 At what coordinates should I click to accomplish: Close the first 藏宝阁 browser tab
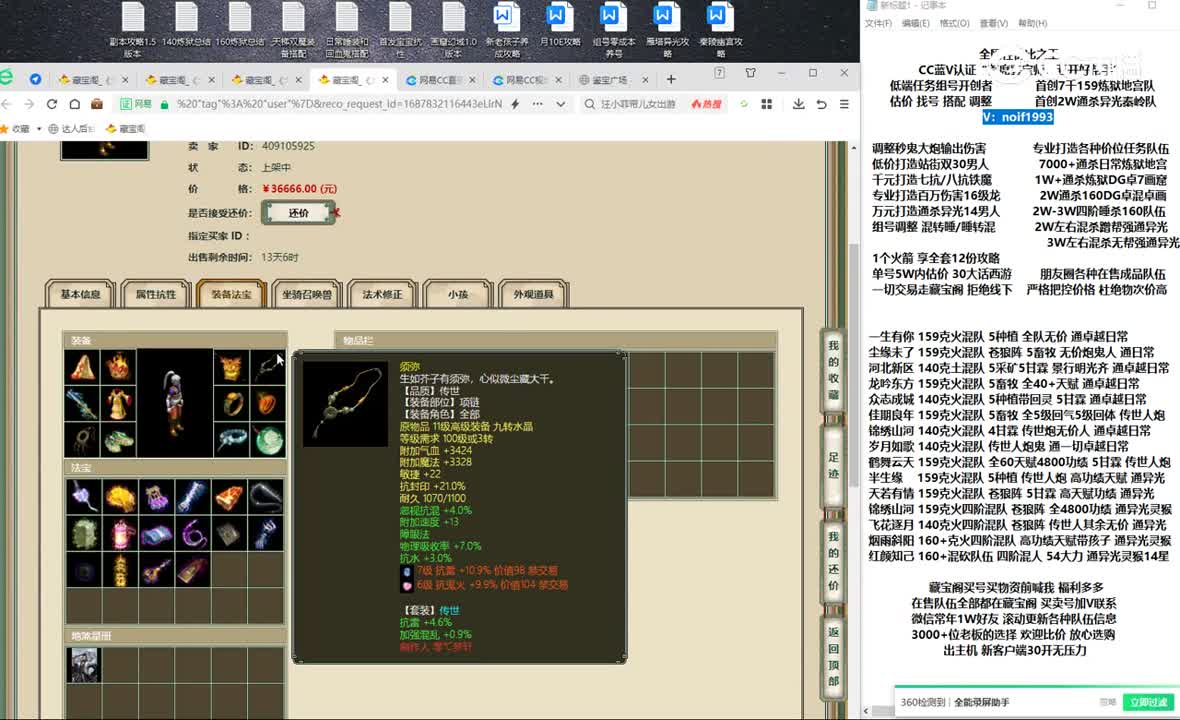125,80
